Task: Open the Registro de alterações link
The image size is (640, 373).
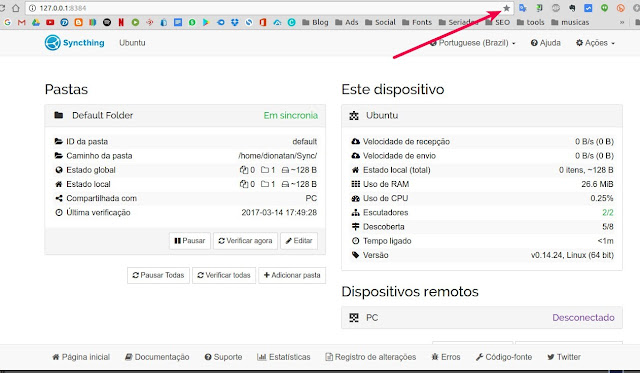Action: 371,357
